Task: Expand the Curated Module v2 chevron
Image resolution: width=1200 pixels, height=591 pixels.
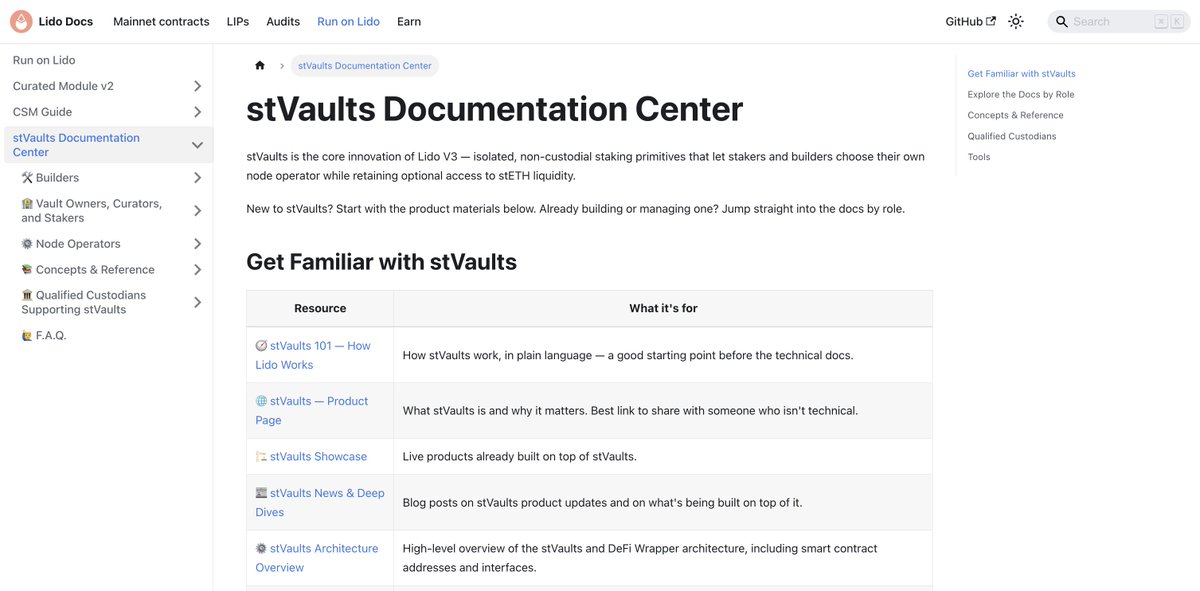Action: (197, 86)
